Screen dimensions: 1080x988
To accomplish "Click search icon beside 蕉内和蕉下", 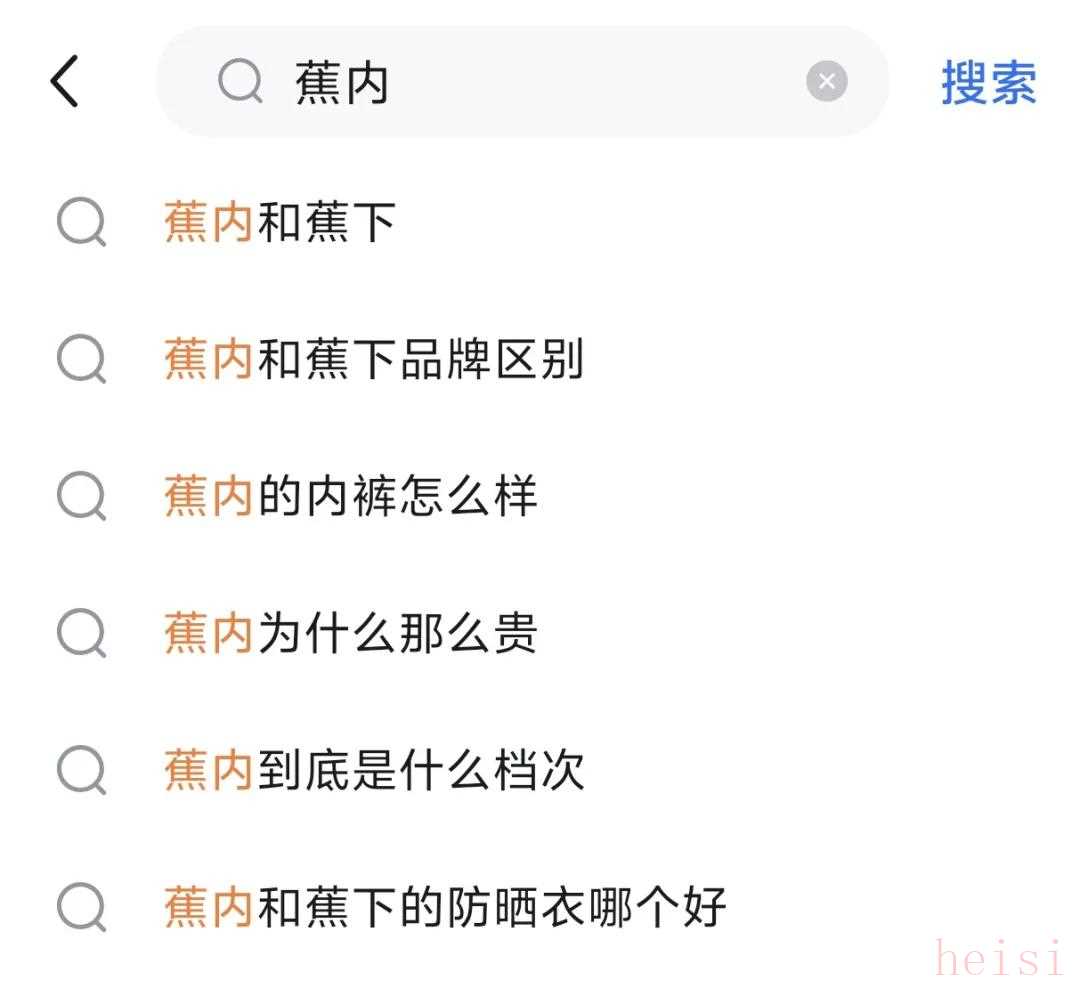I will pos(81,222).
